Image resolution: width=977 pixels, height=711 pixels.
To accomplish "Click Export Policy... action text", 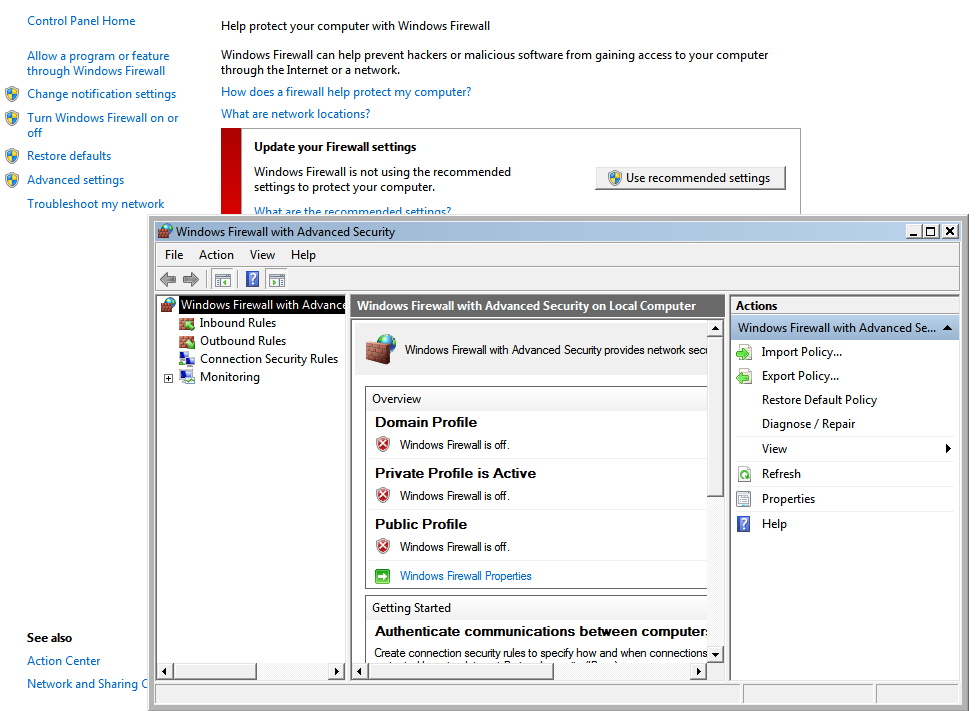I will 800,376.
